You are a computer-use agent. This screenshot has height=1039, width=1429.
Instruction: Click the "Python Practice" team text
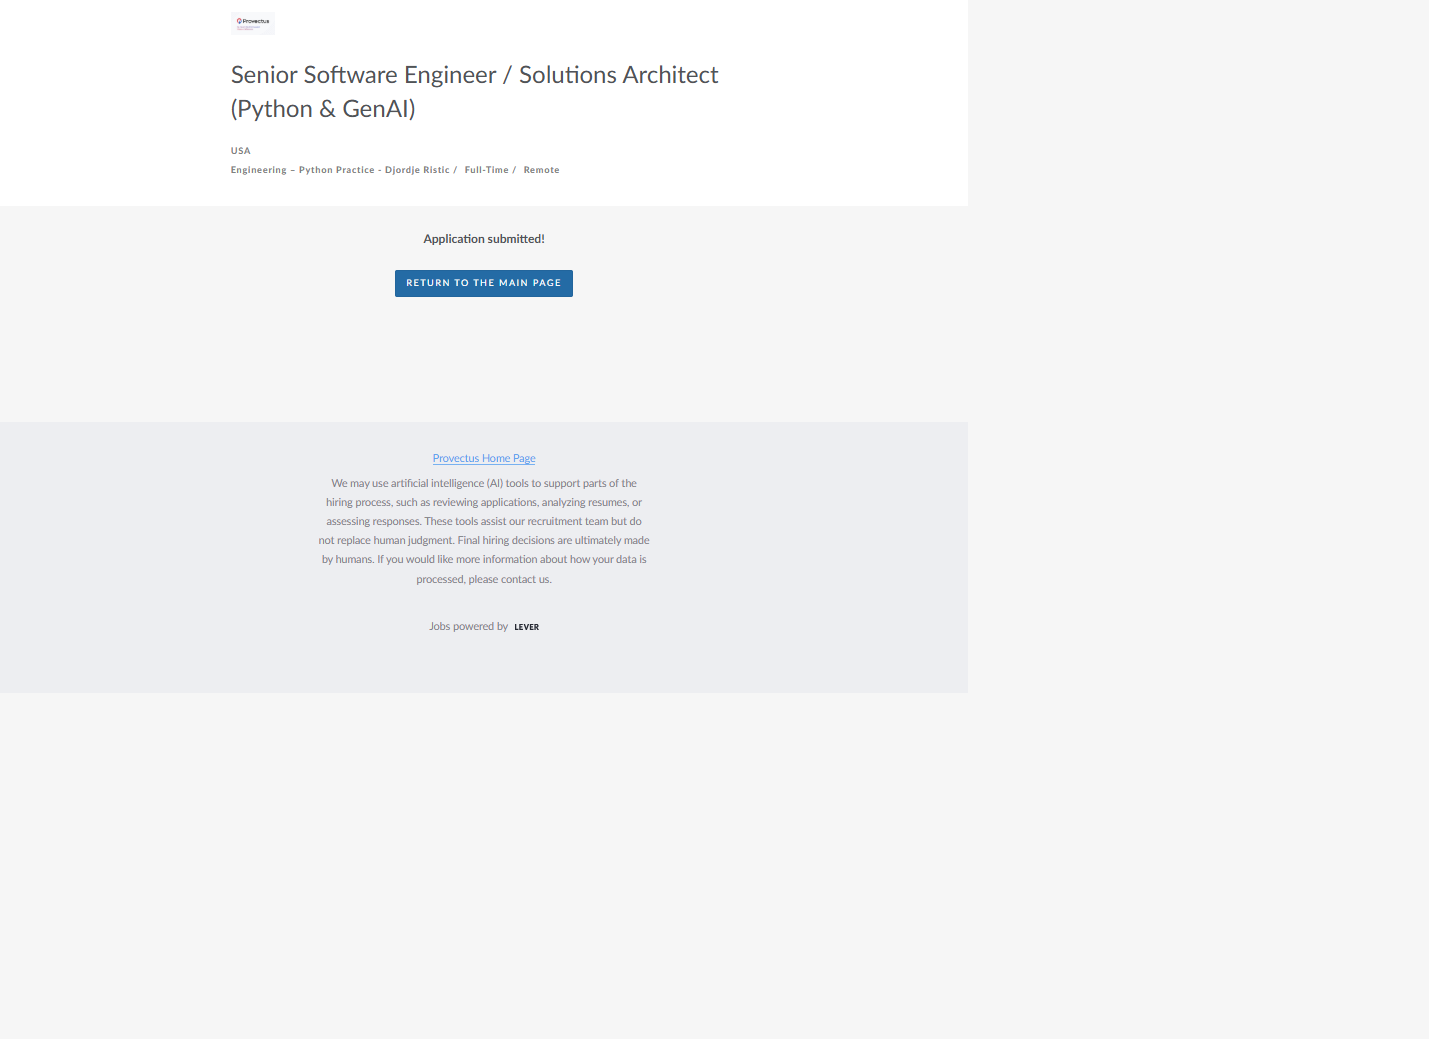[x=336, y=170]
